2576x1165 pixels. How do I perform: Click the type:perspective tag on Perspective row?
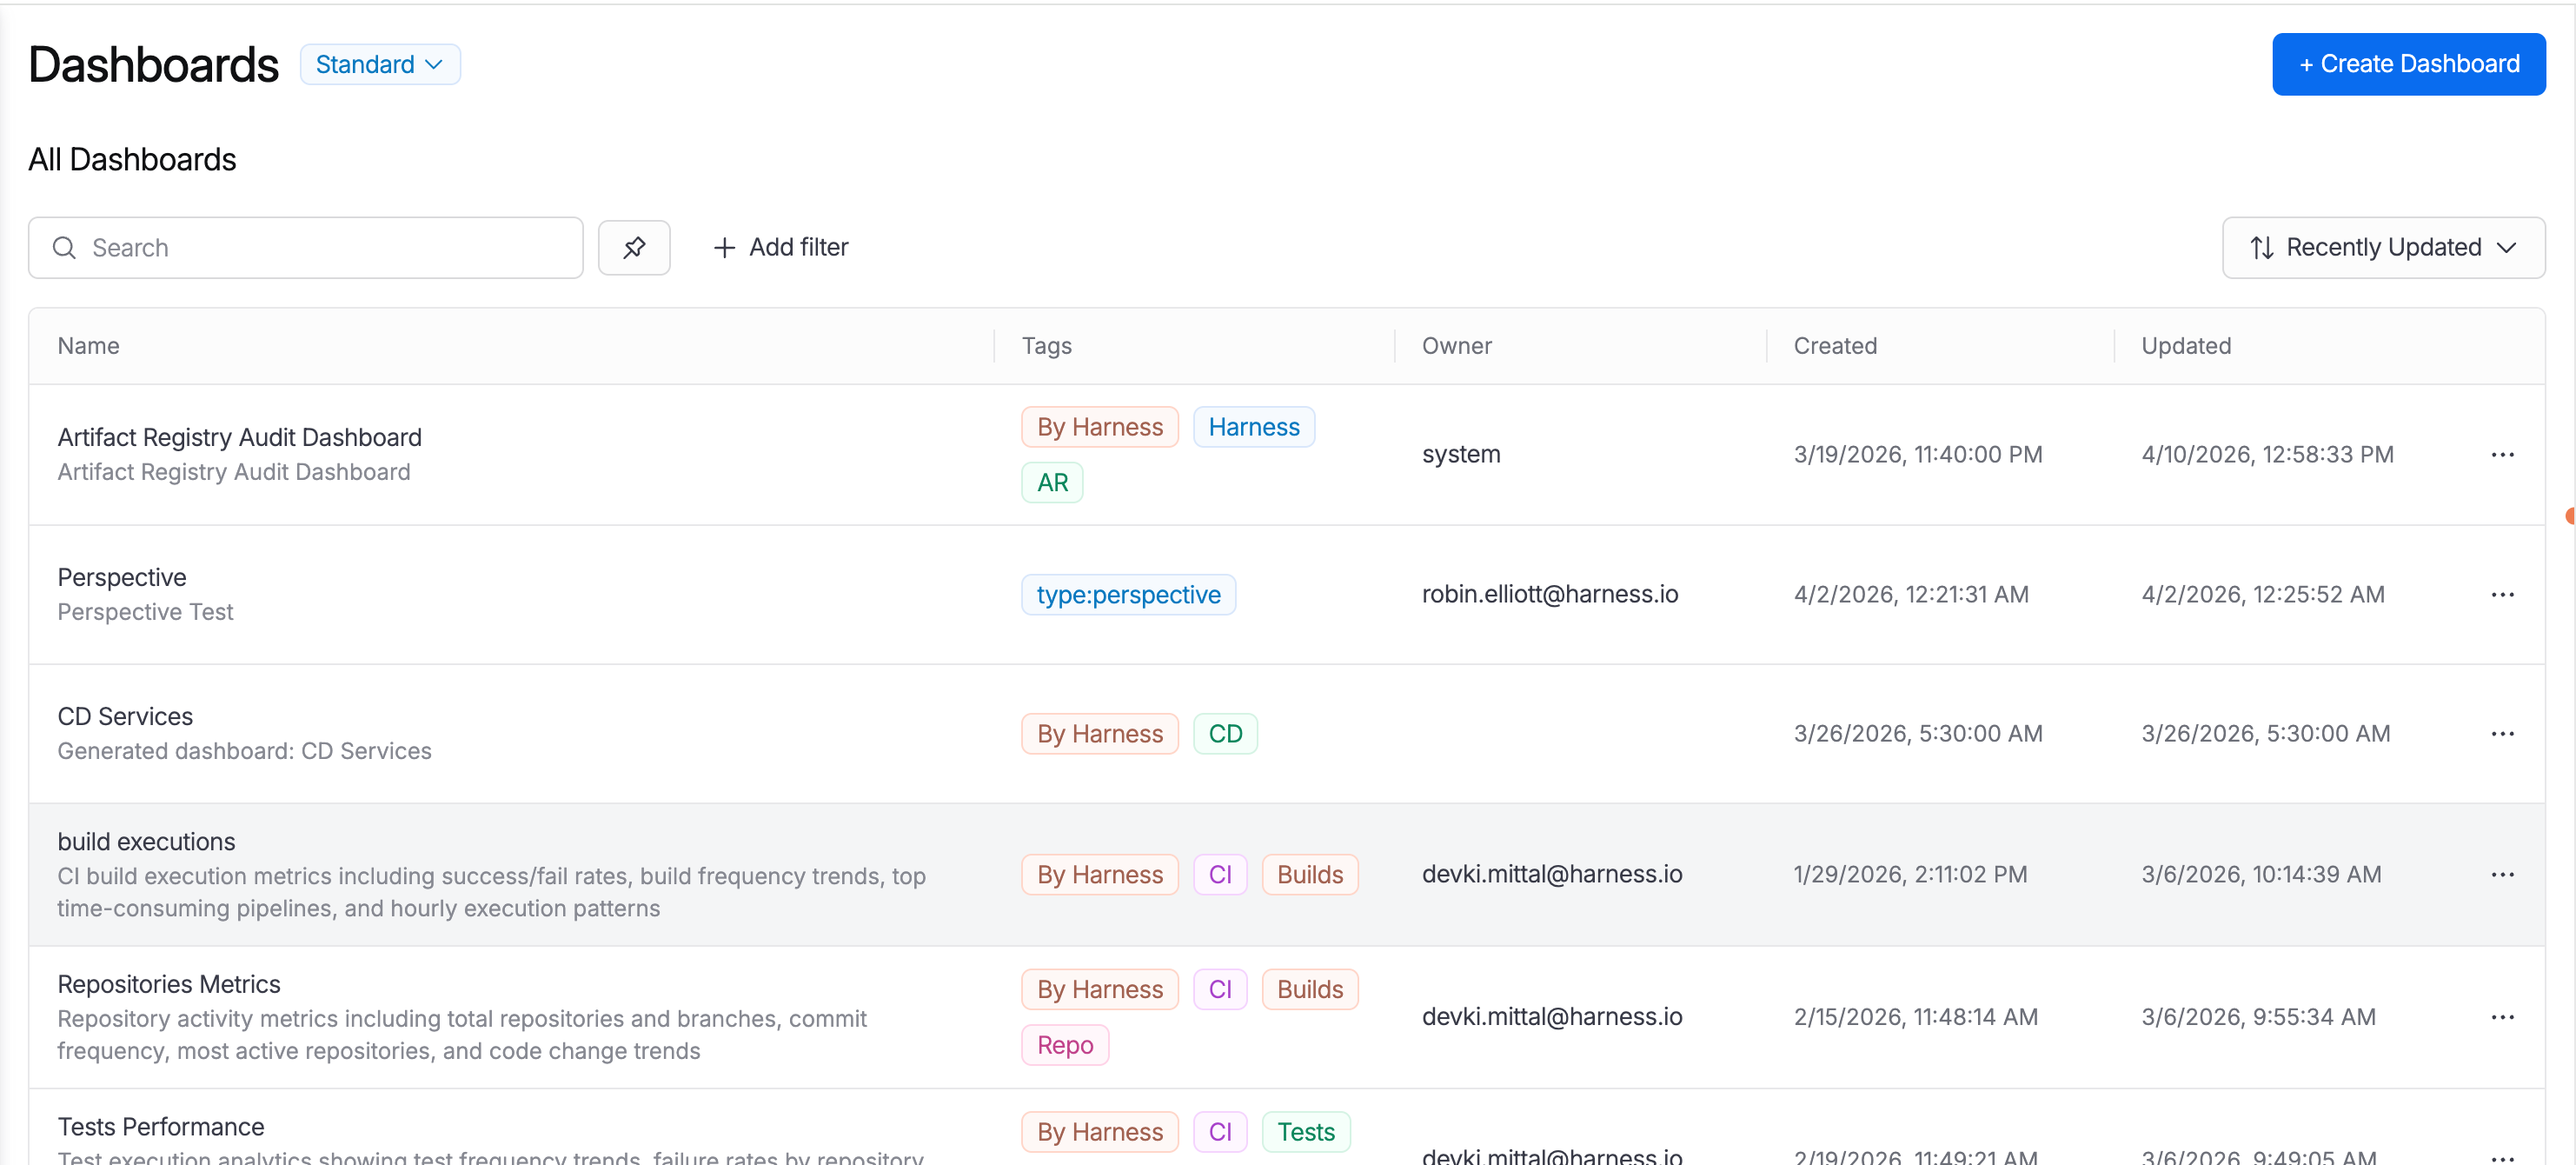1129,593
